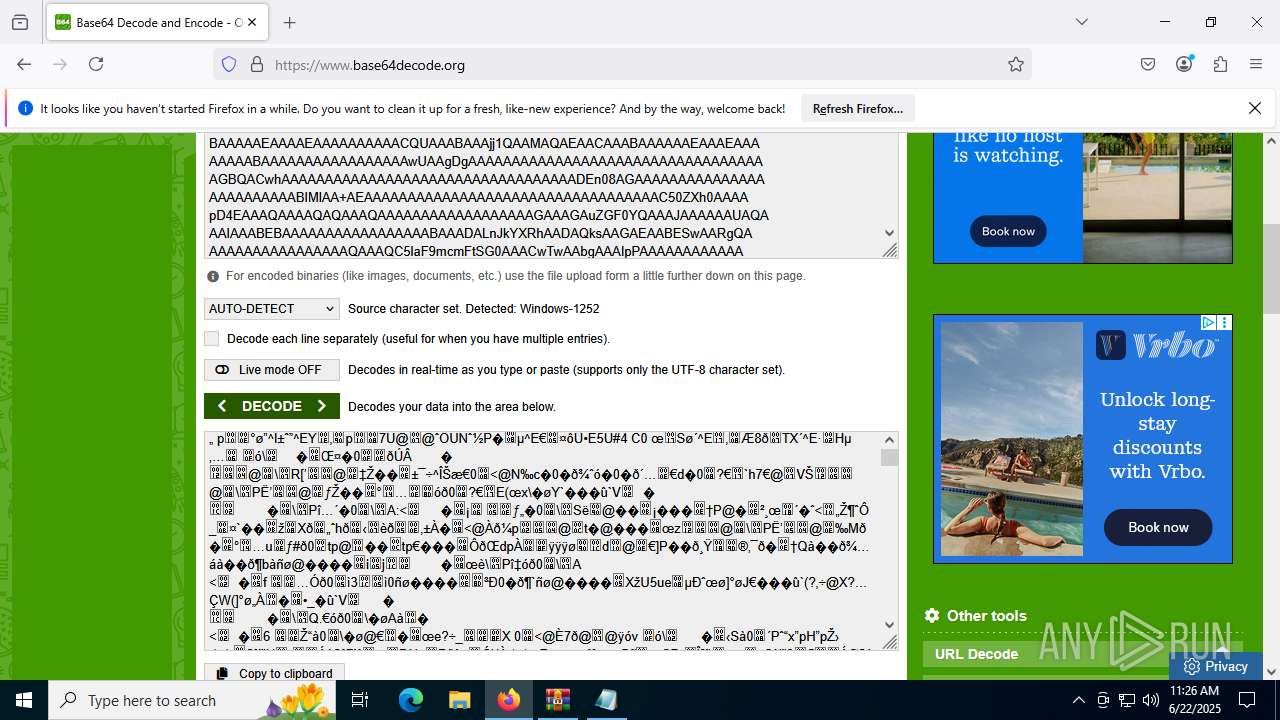The image size is (1280, 720).
Task: Open network status tray icon
Action: click(1127, 700)
